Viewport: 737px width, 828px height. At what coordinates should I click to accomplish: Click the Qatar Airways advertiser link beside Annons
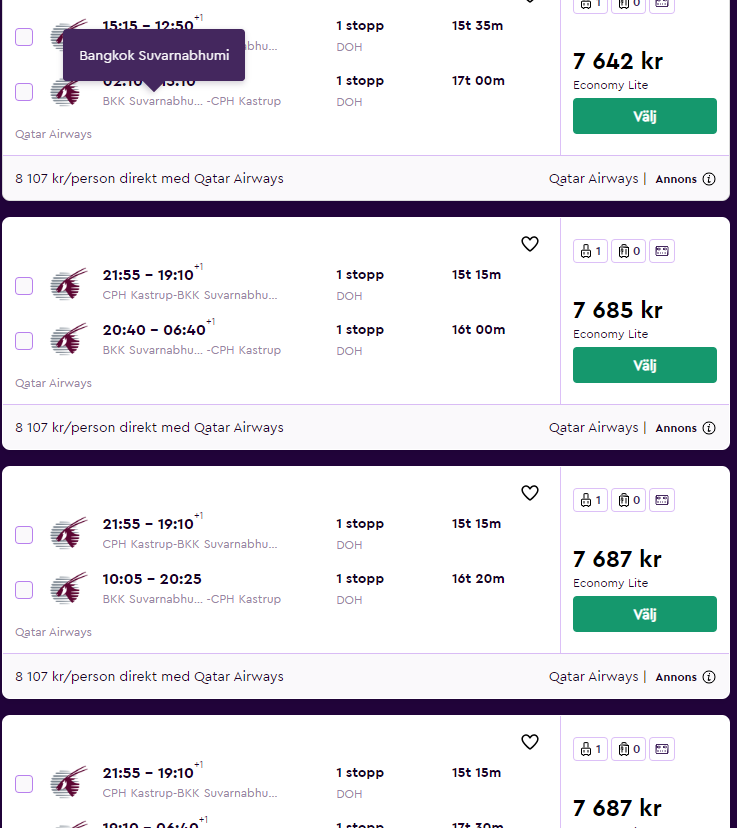point(593,179)
